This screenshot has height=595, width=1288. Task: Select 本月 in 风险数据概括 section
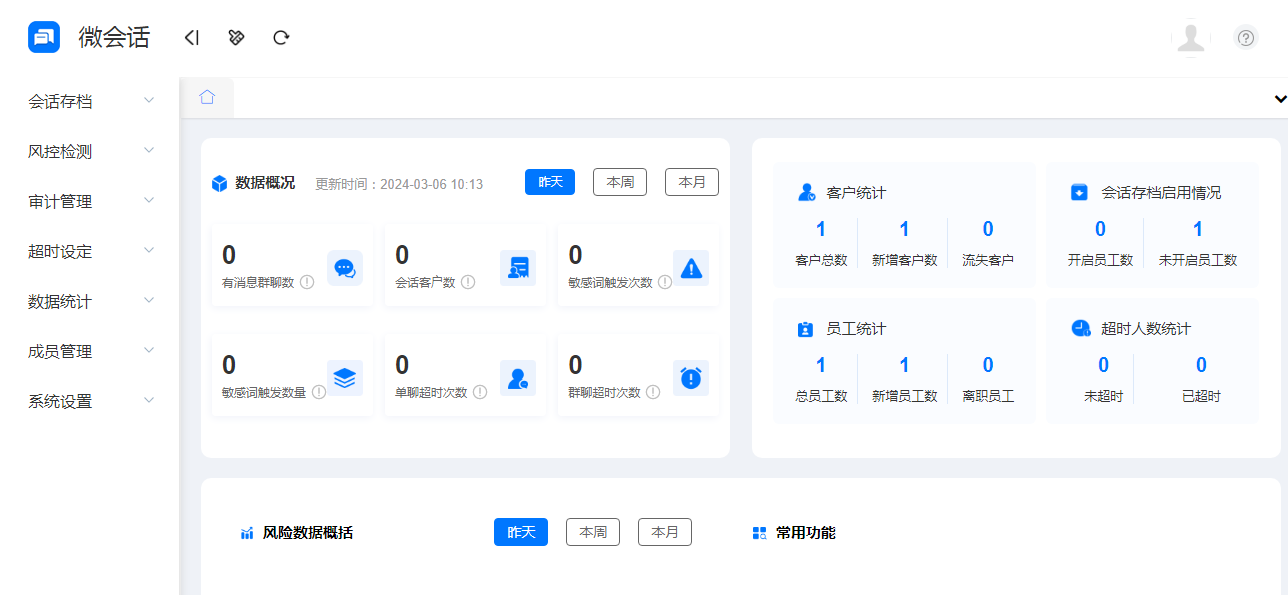tap(665, 532)
